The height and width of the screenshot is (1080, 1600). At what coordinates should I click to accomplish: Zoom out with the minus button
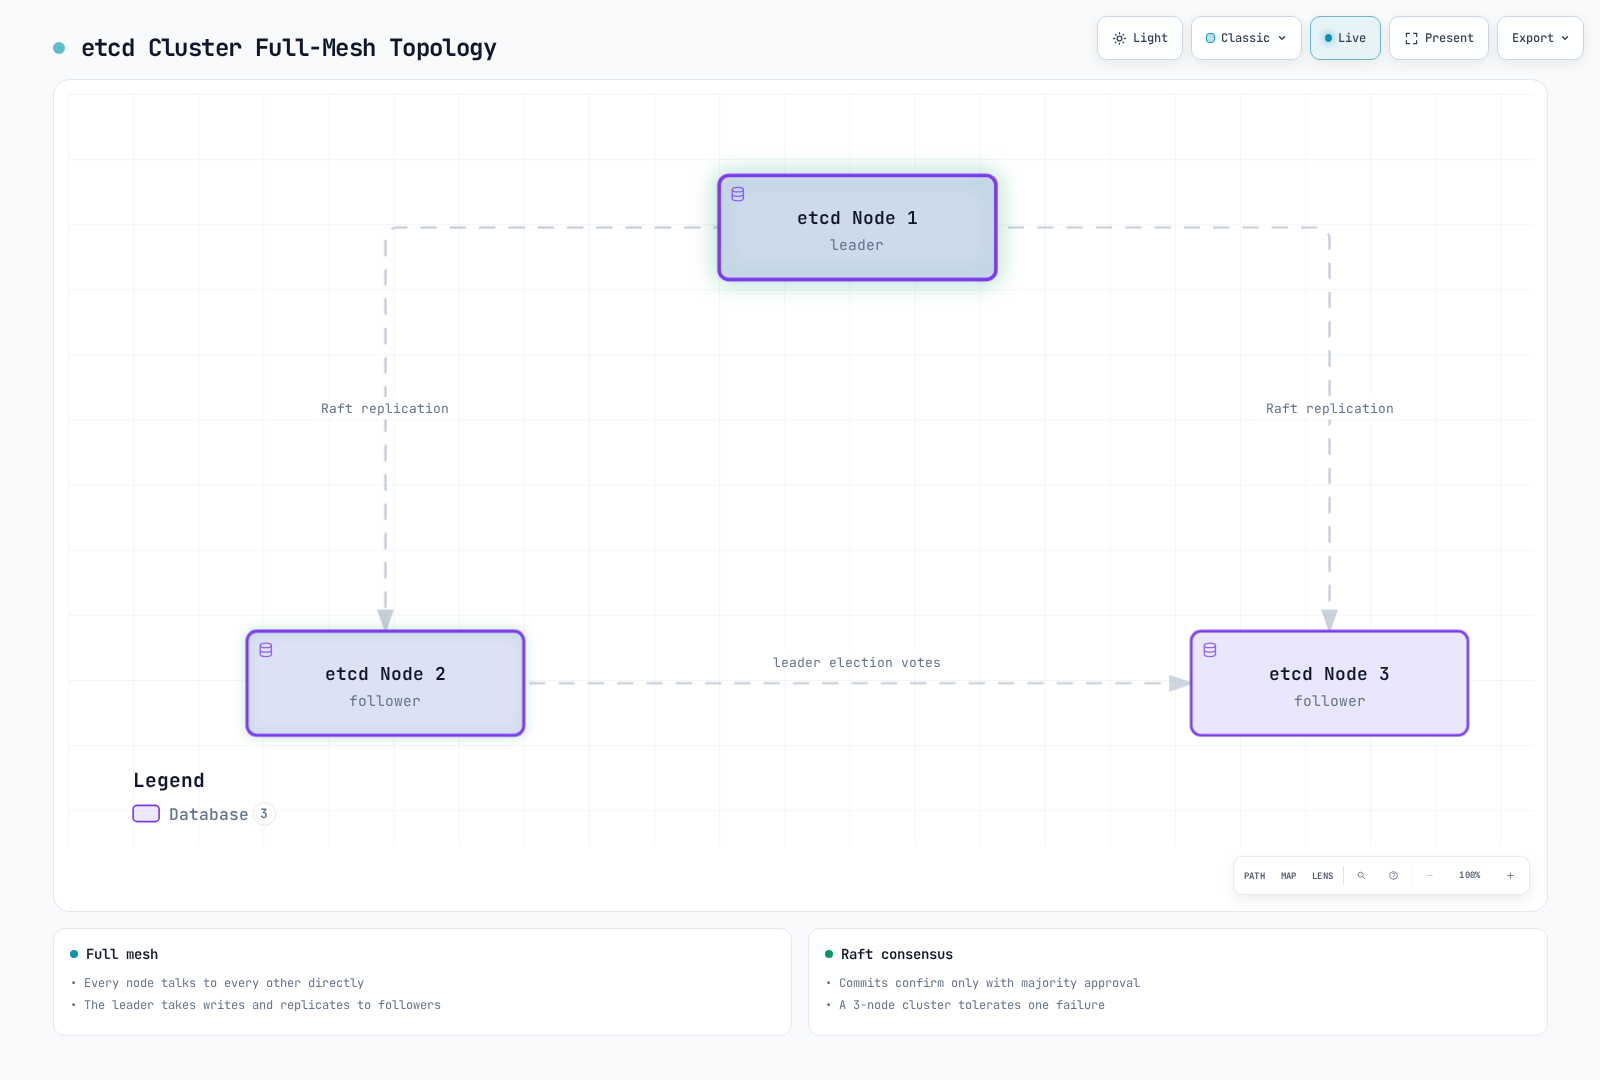tap(1429, 876)
